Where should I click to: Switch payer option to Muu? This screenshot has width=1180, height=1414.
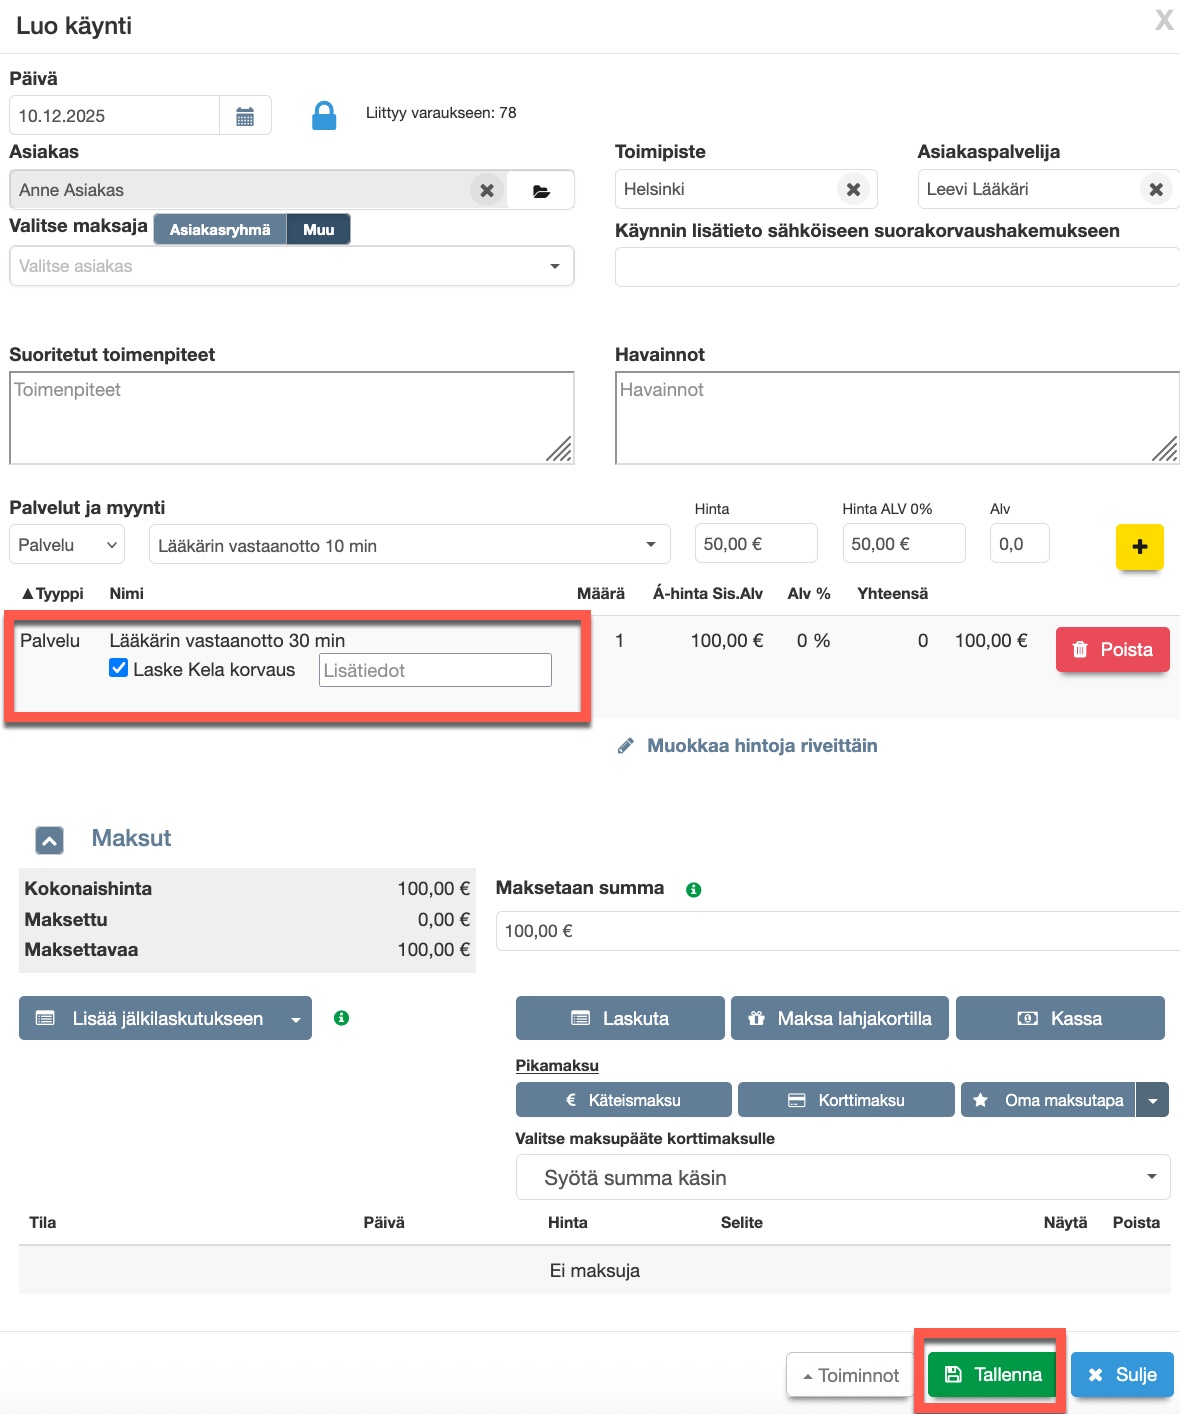point(318,229)
